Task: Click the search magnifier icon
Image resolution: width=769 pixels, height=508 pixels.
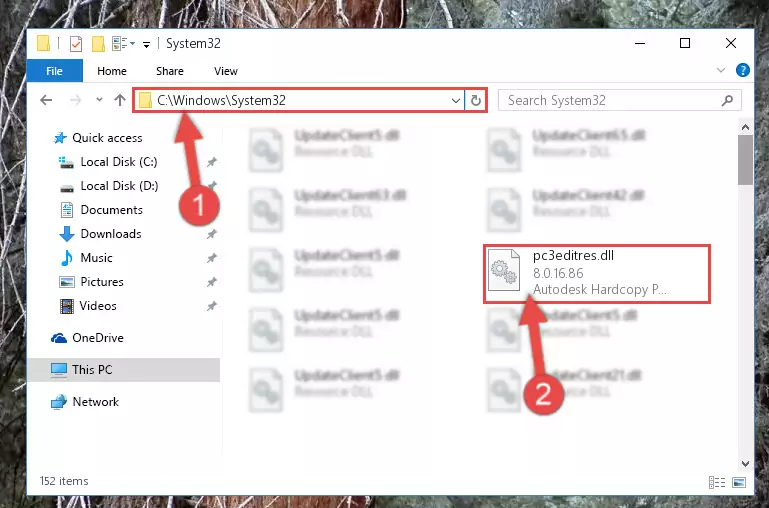Action: coord(727,101)
